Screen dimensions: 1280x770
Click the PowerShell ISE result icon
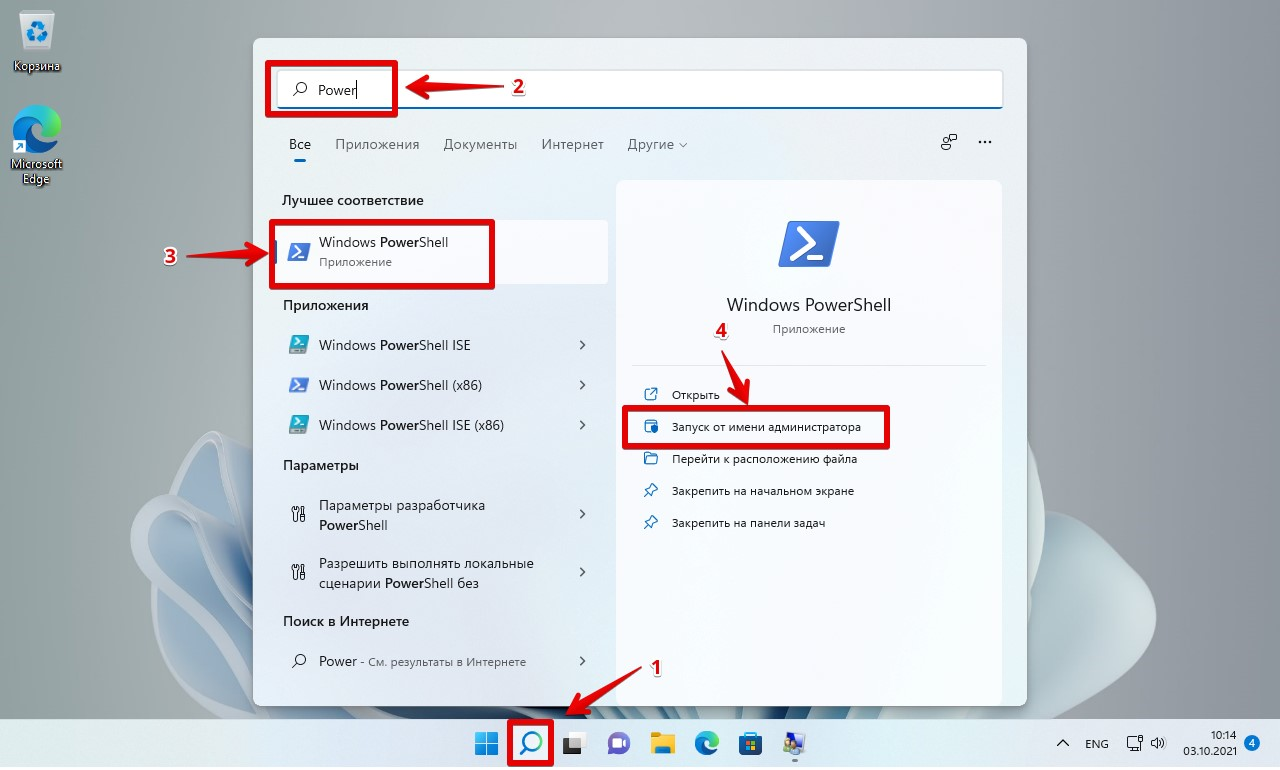point(298,344)
